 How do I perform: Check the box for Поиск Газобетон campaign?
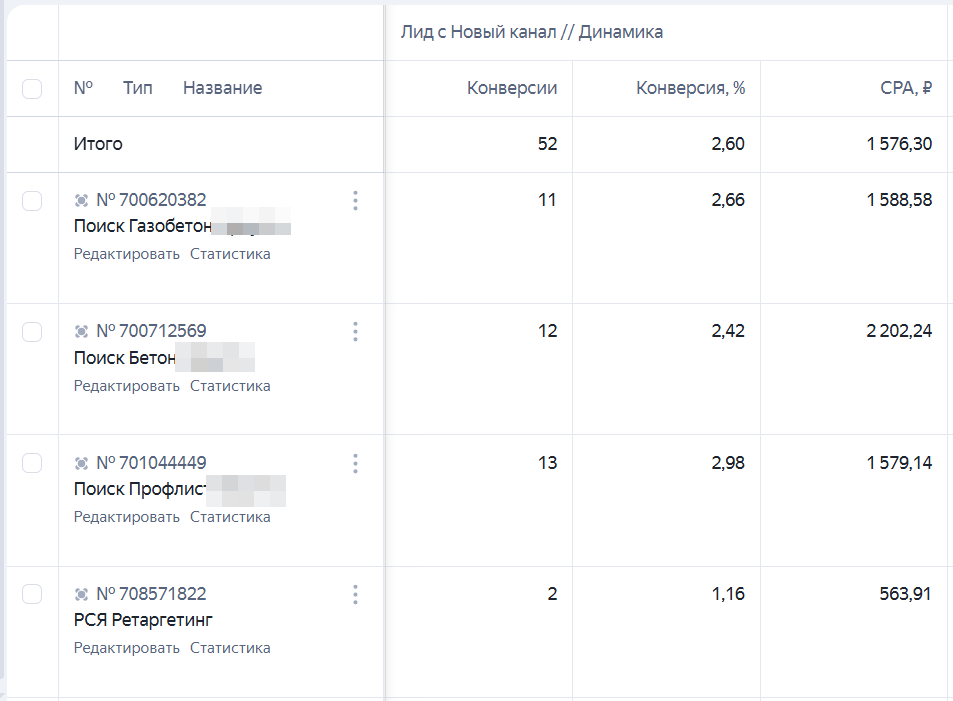tap(32, 201)
